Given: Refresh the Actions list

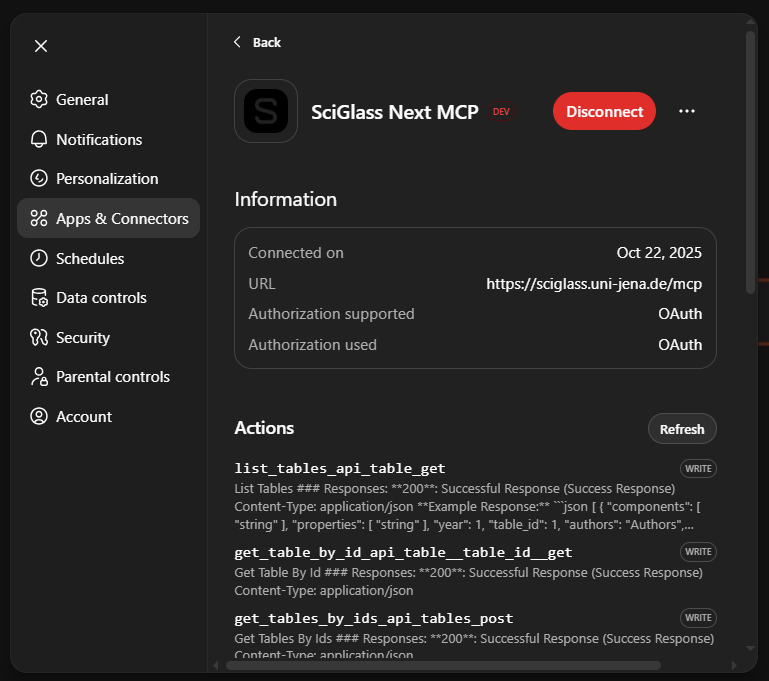Looking at the screenshot, I should (x=682, y=429).
